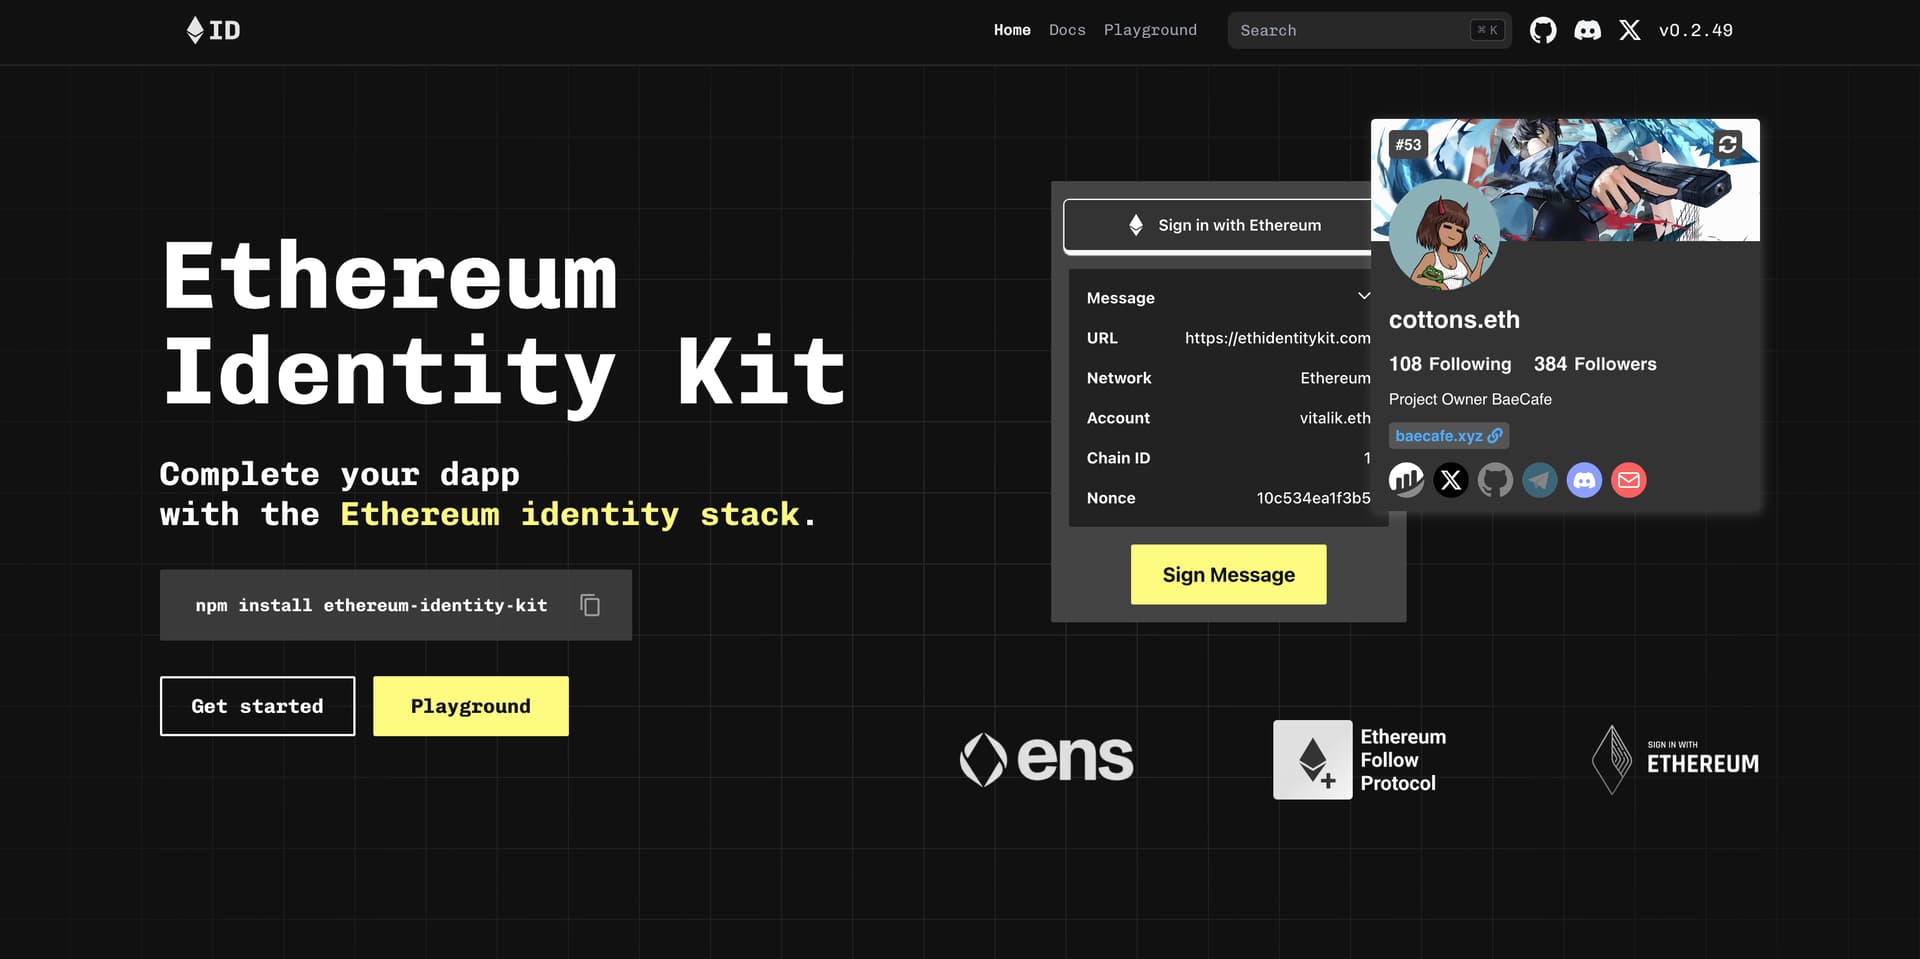Click the cottons.eth name
Viewport: 1920px width, 959px height.
pos(1454,320)
